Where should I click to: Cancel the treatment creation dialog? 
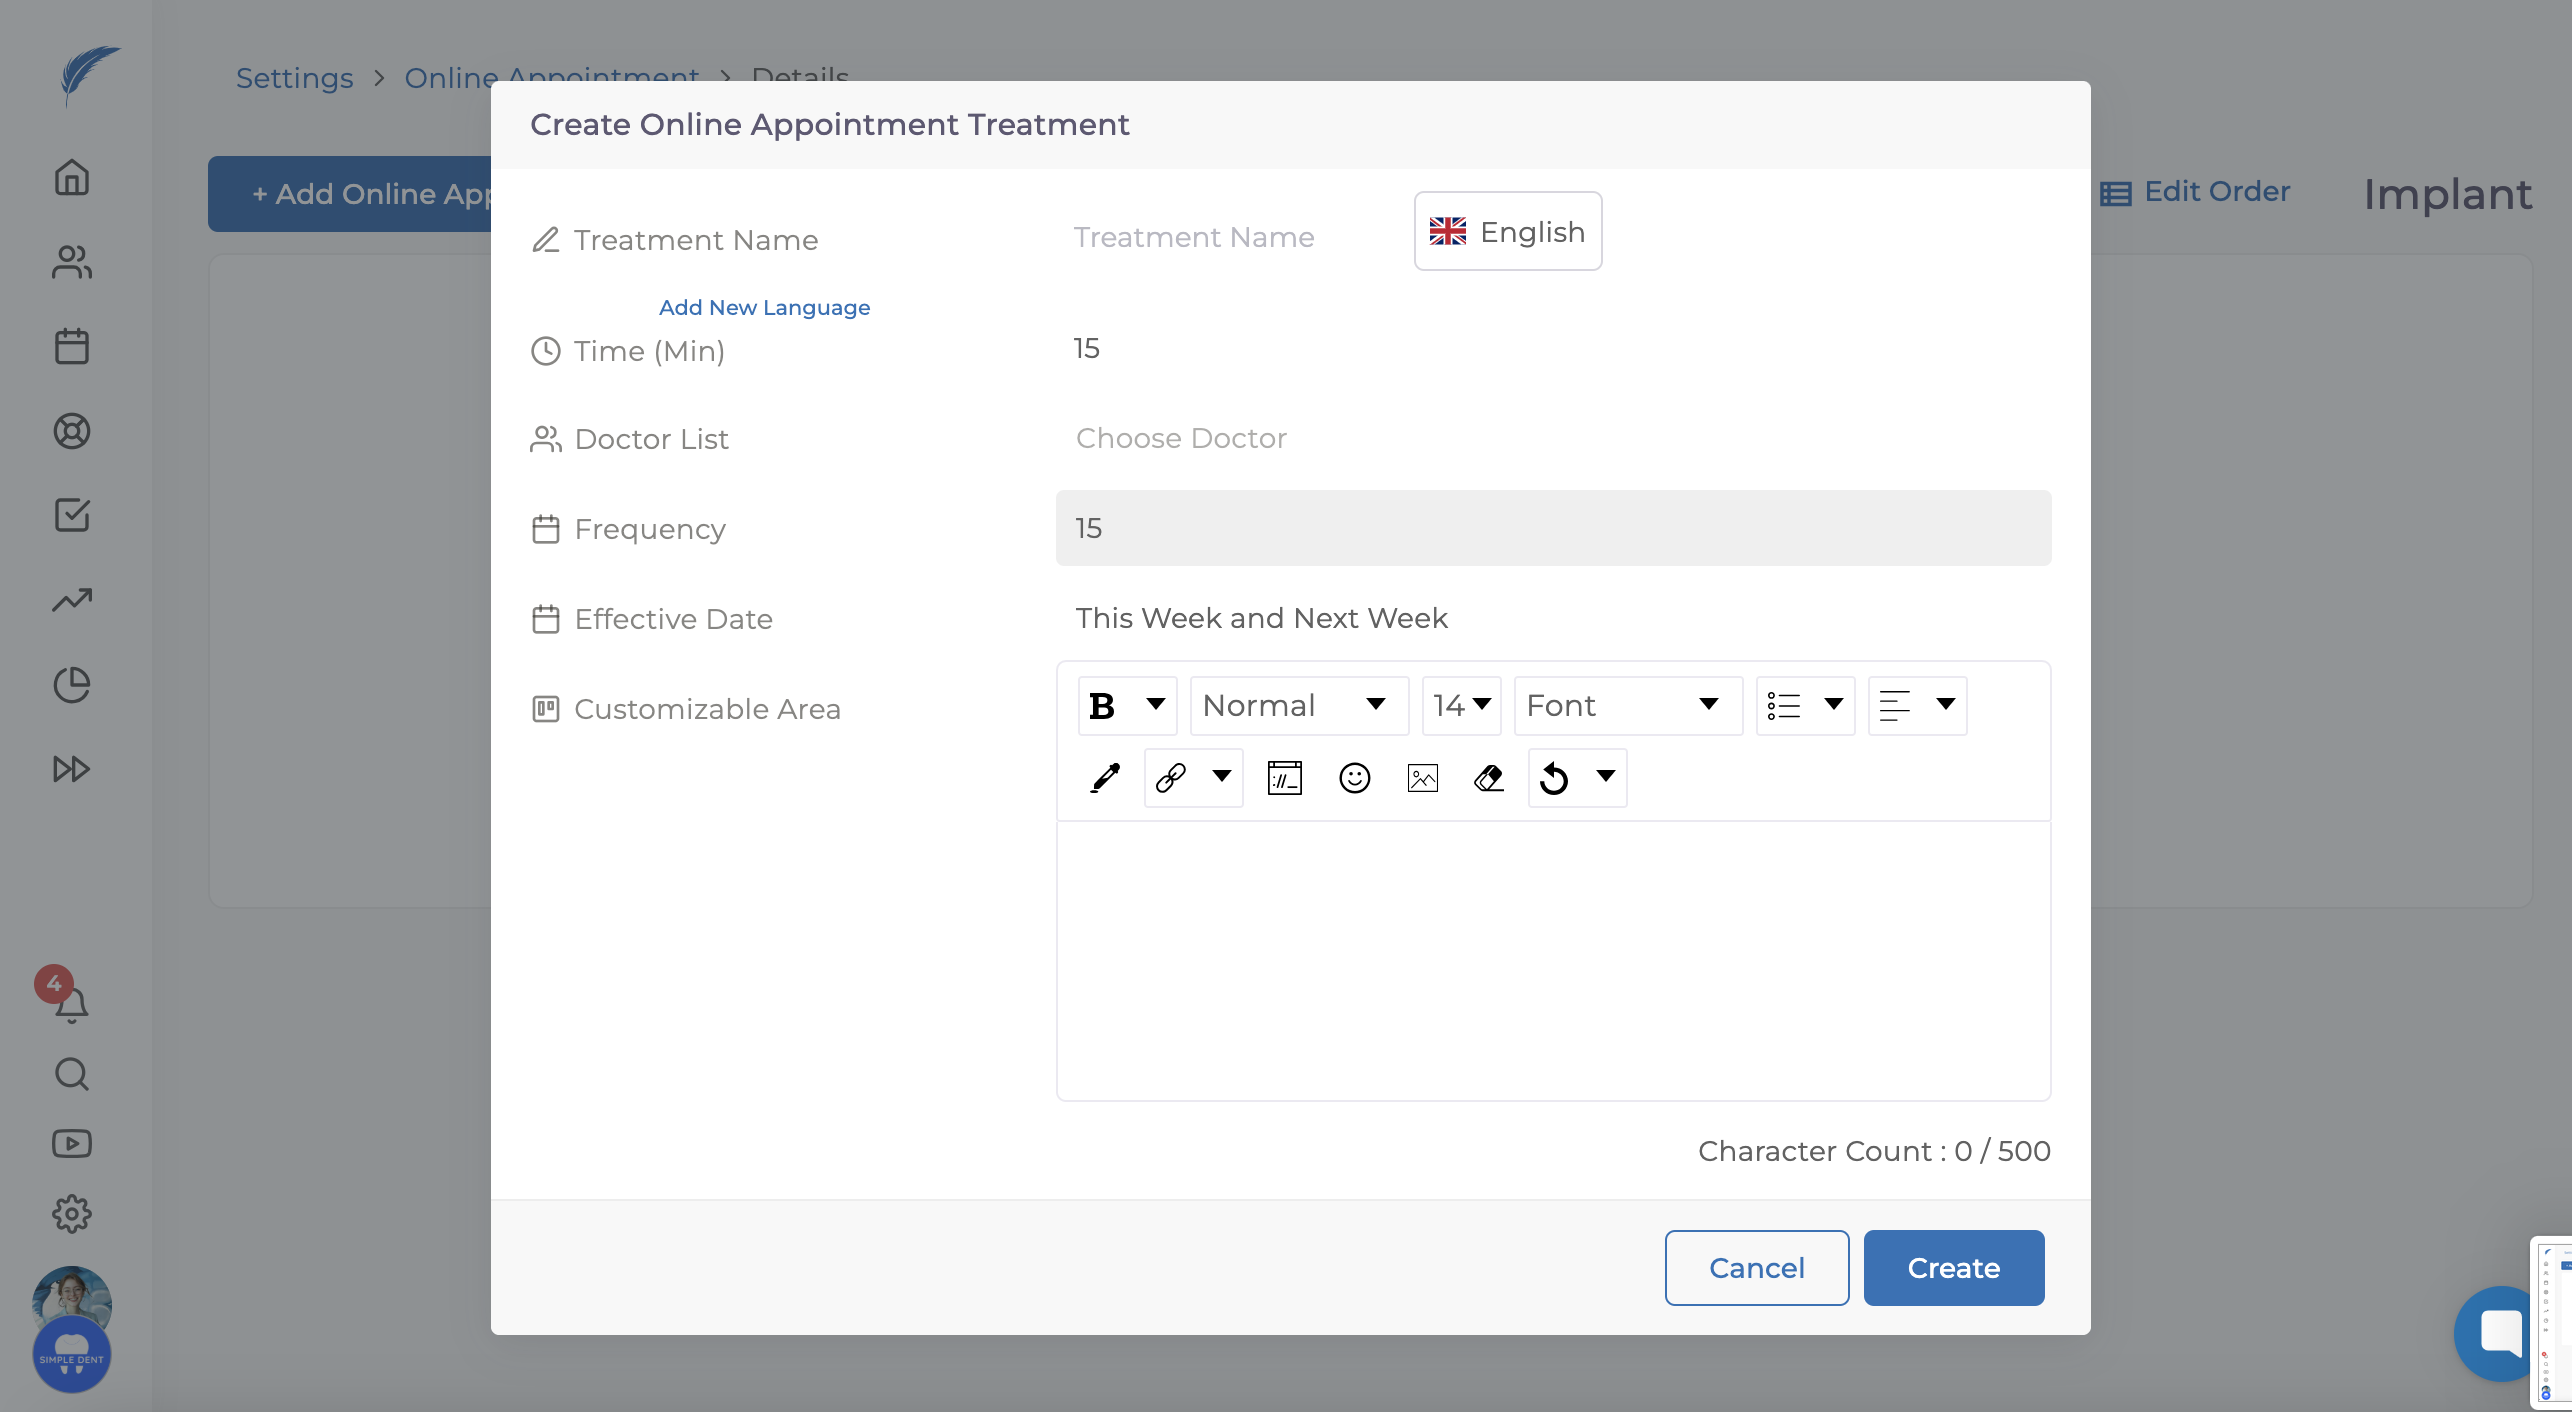1756,1268
